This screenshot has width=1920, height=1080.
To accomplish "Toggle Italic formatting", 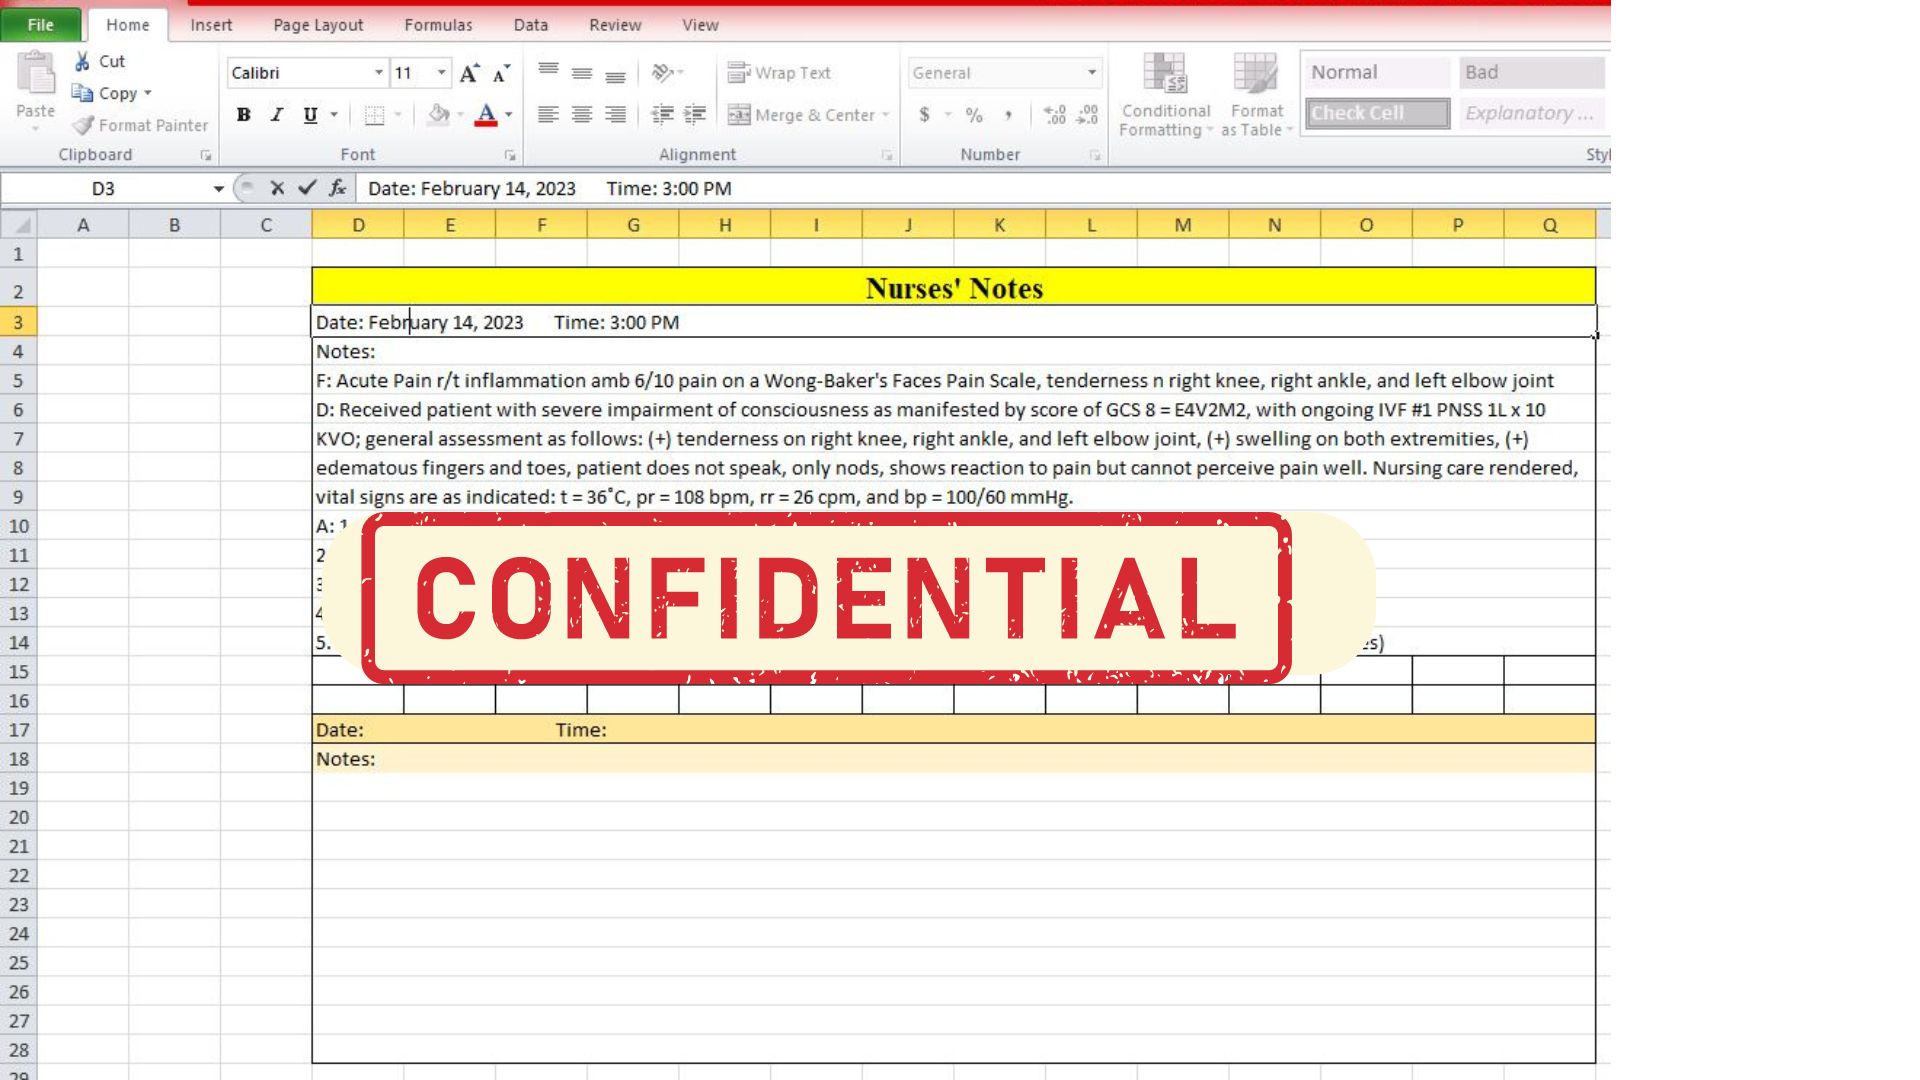I will [277, 115].
